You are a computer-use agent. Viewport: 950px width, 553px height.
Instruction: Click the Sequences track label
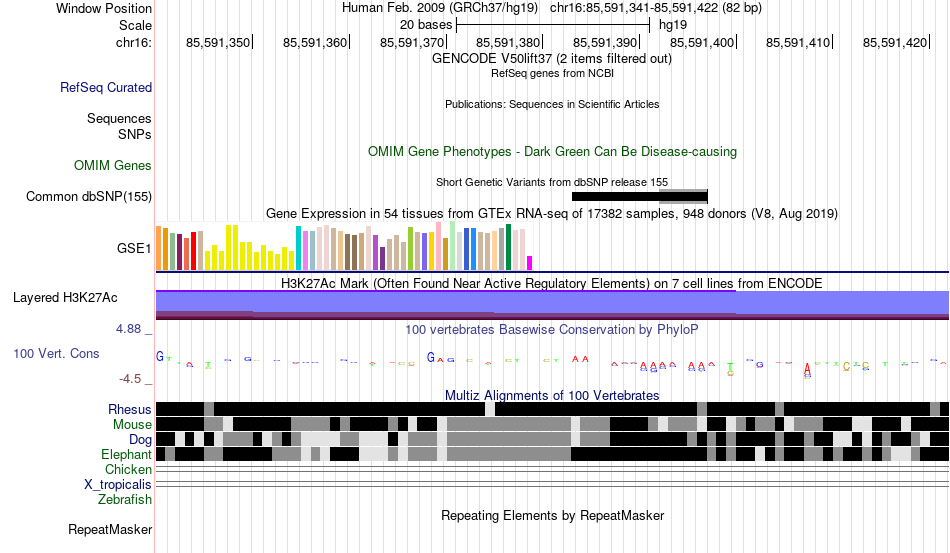coord(119,118)
